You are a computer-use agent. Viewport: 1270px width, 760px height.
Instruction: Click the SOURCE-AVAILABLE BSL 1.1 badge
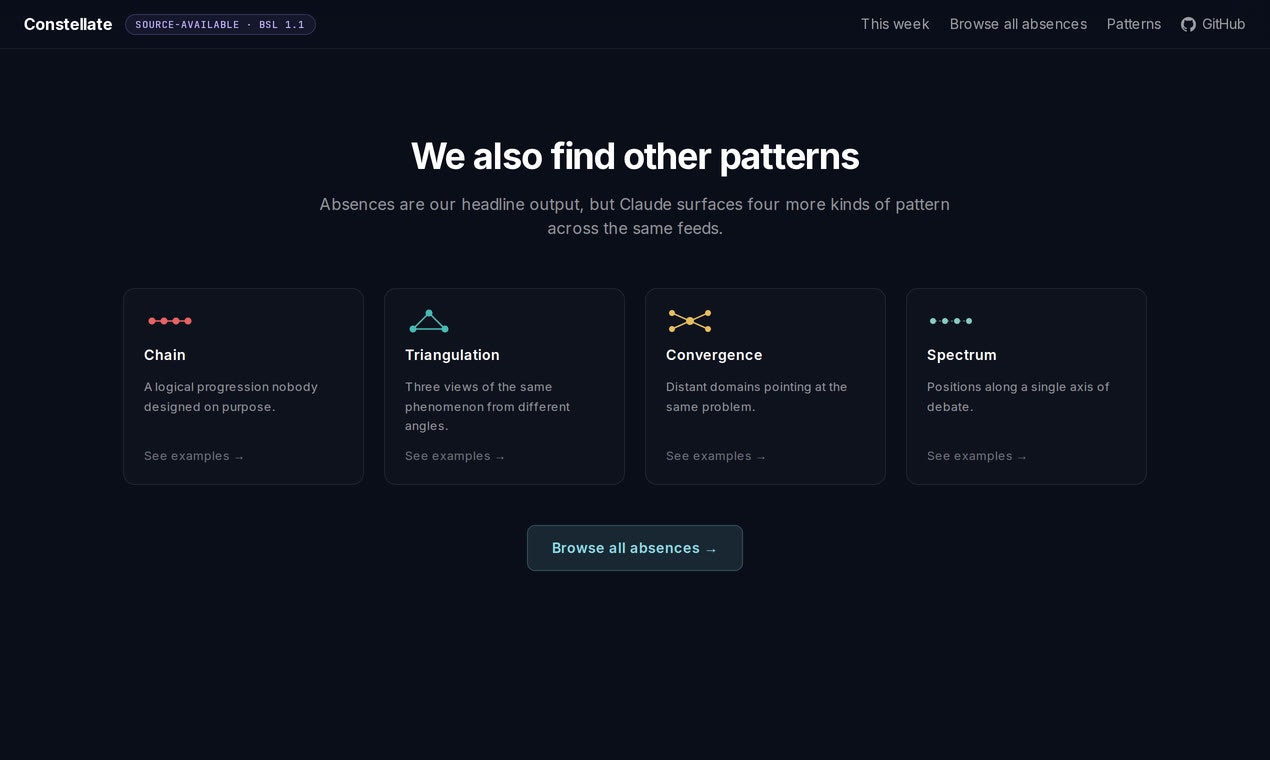click(220, 24)
